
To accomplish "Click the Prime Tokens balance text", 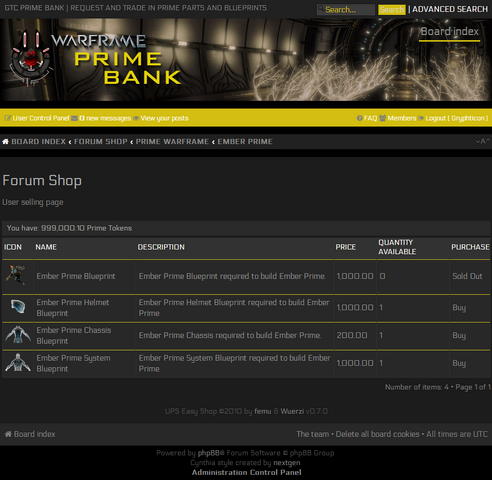I will click(x=69, y=228).
